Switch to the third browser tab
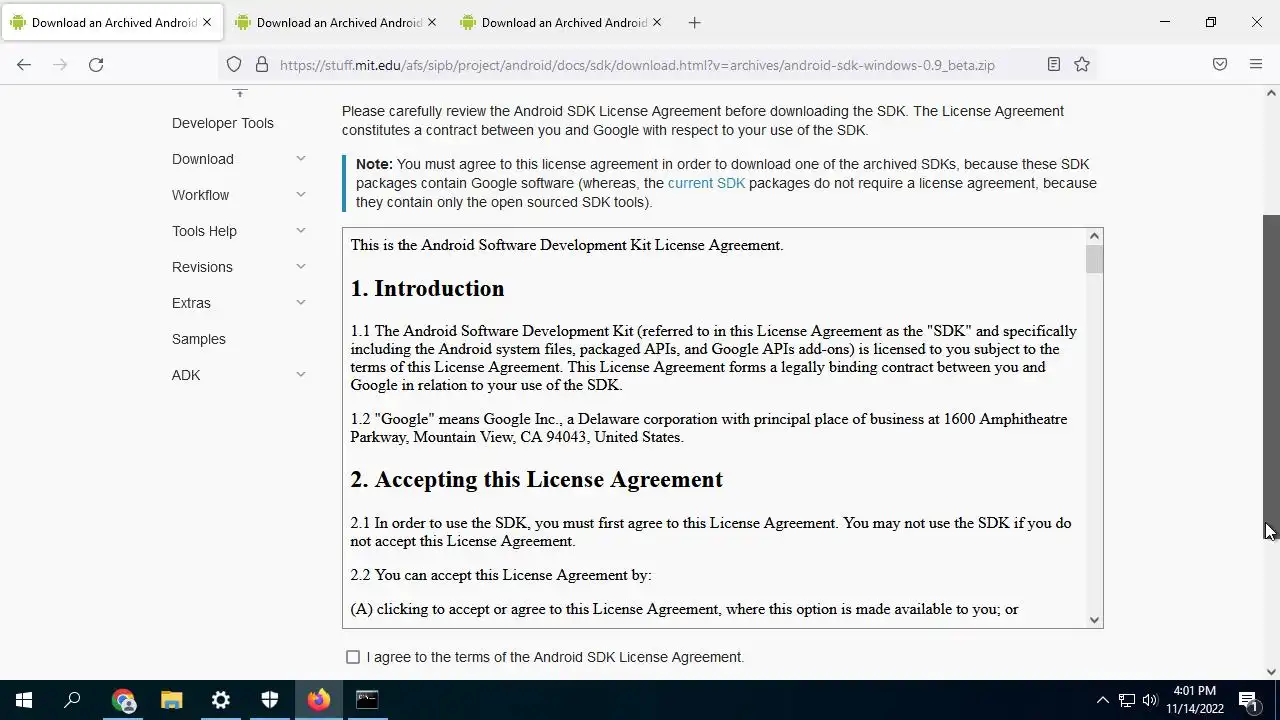This screenshot has width=1280, height=720. click(x=562, y=22)
